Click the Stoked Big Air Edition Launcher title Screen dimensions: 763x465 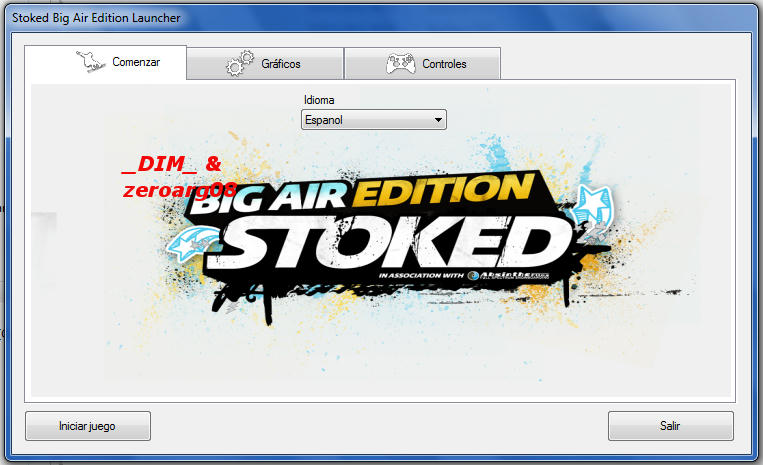[96, 18]
